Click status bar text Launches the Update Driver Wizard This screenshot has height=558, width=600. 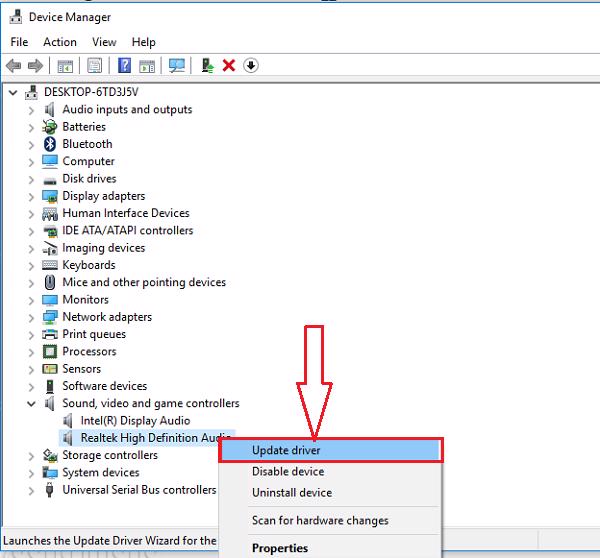(x=110, y=540)
